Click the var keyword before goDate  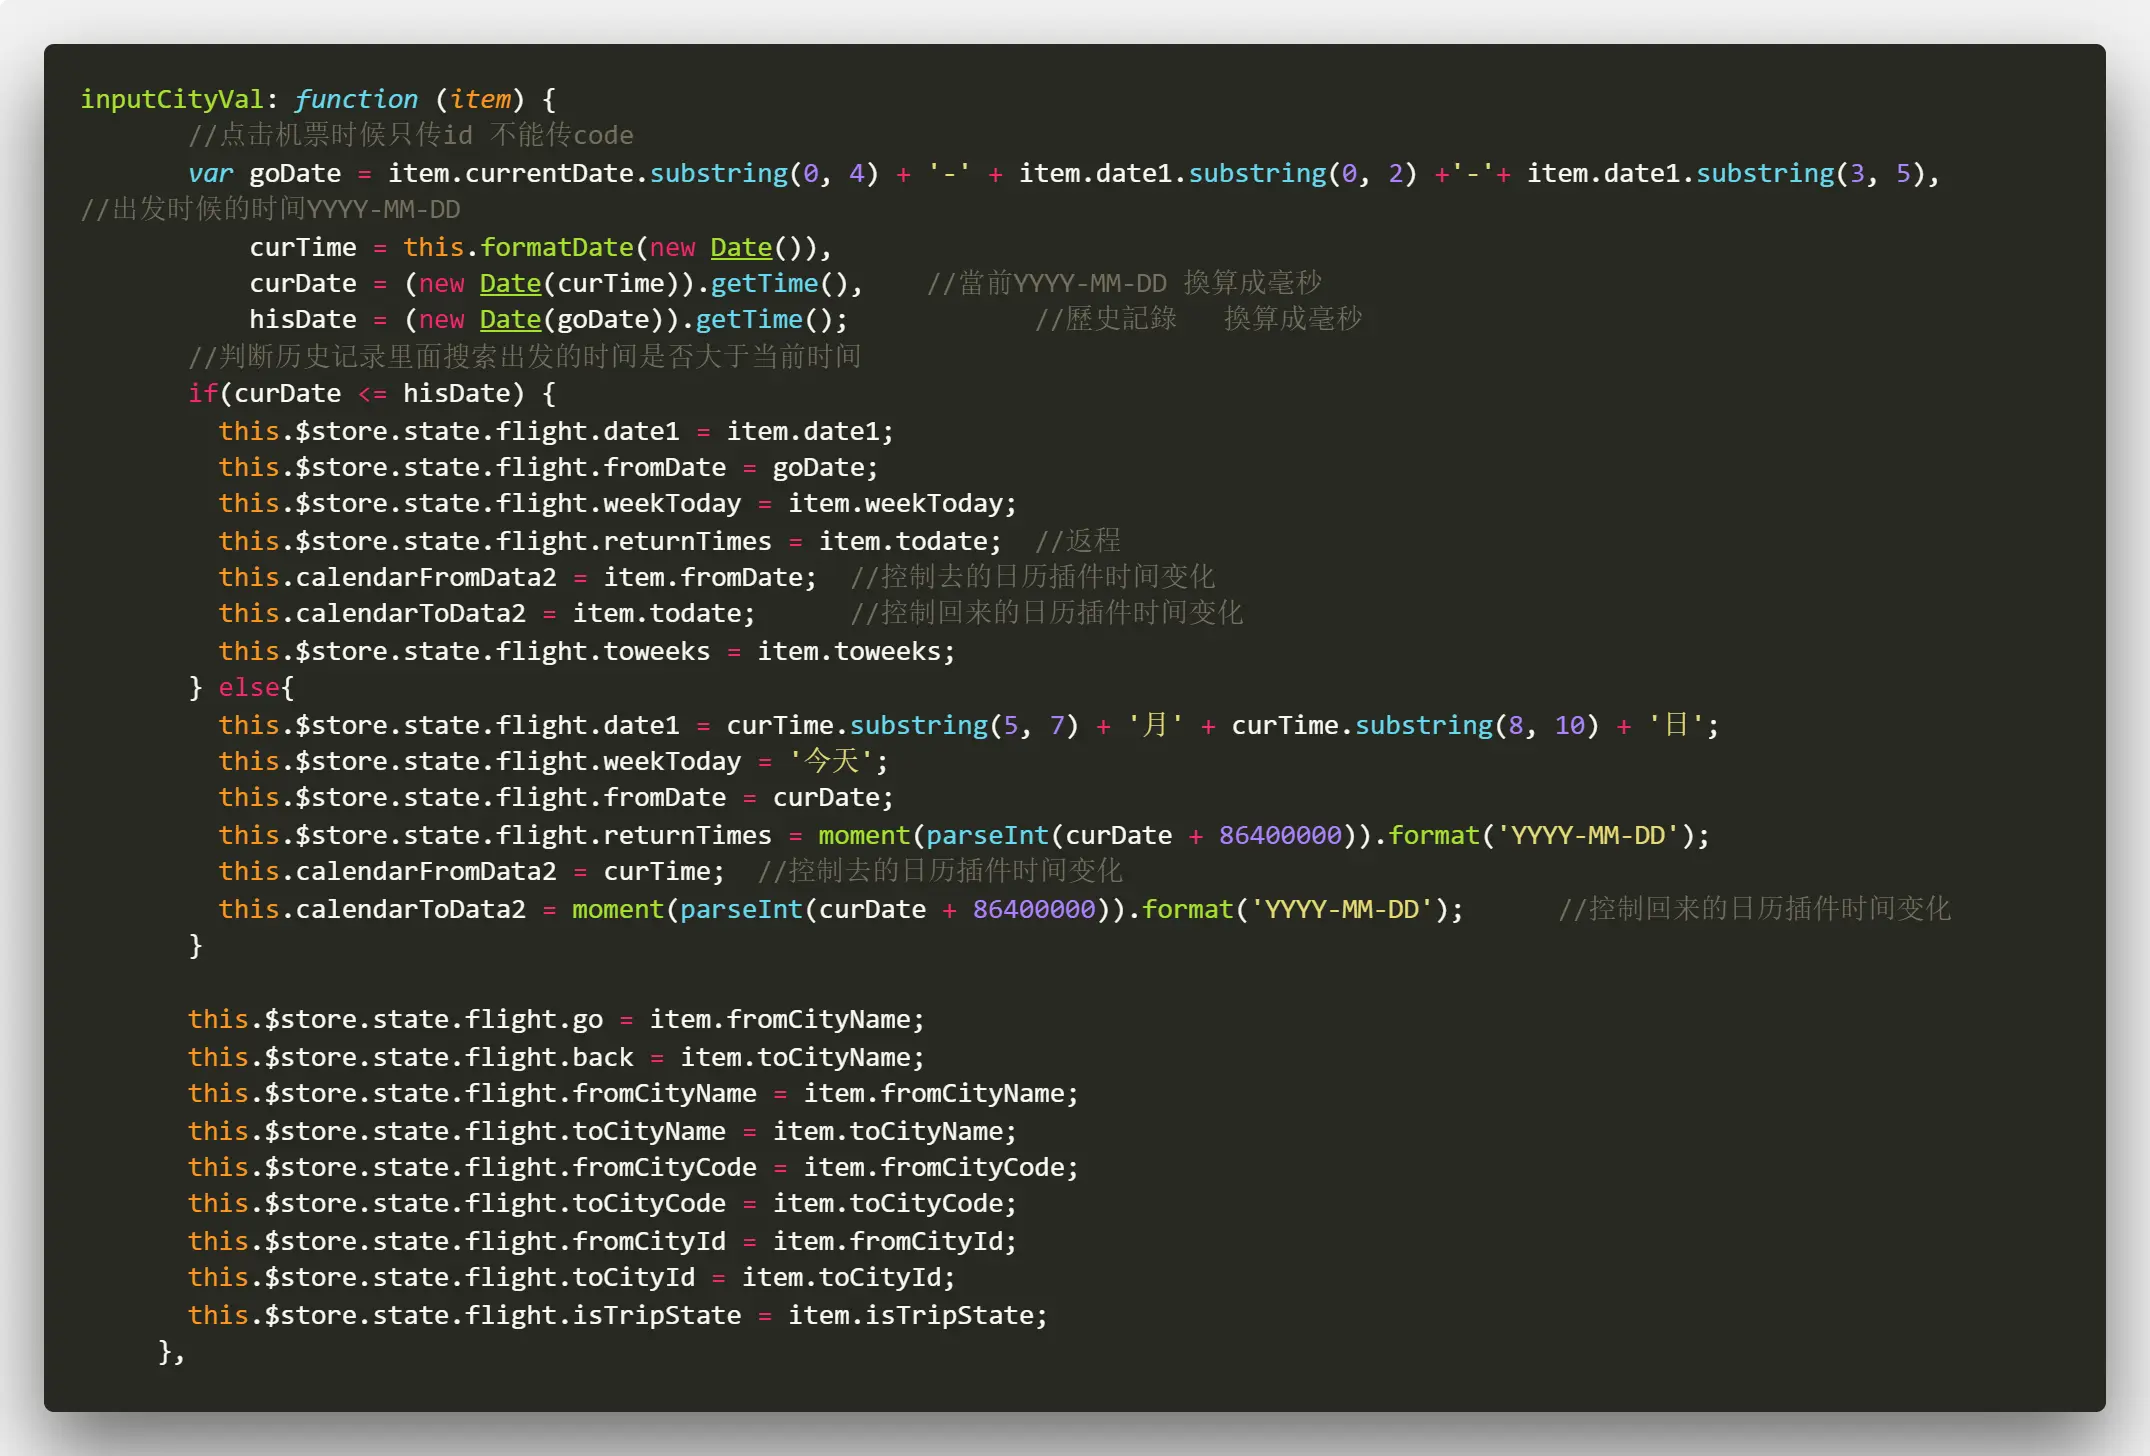pos(210,173)
